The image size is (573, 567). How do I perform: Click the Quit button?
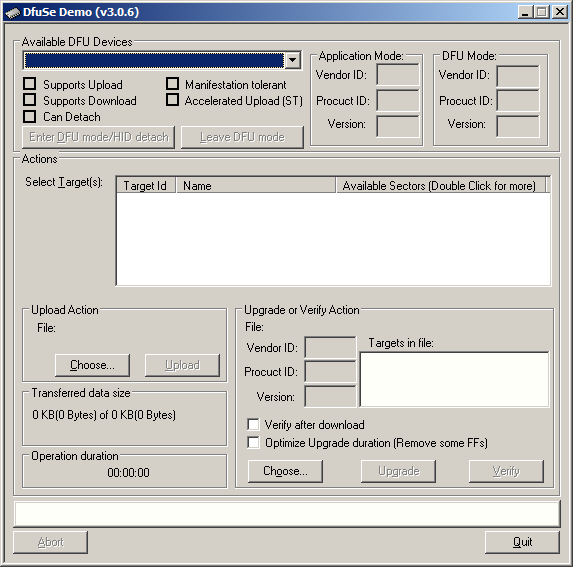point(522,542)
